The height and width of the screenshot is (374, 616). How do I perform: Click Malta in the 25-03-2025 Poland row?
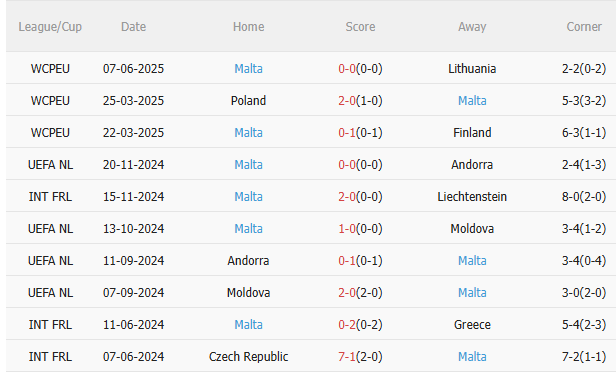(472, 101)
